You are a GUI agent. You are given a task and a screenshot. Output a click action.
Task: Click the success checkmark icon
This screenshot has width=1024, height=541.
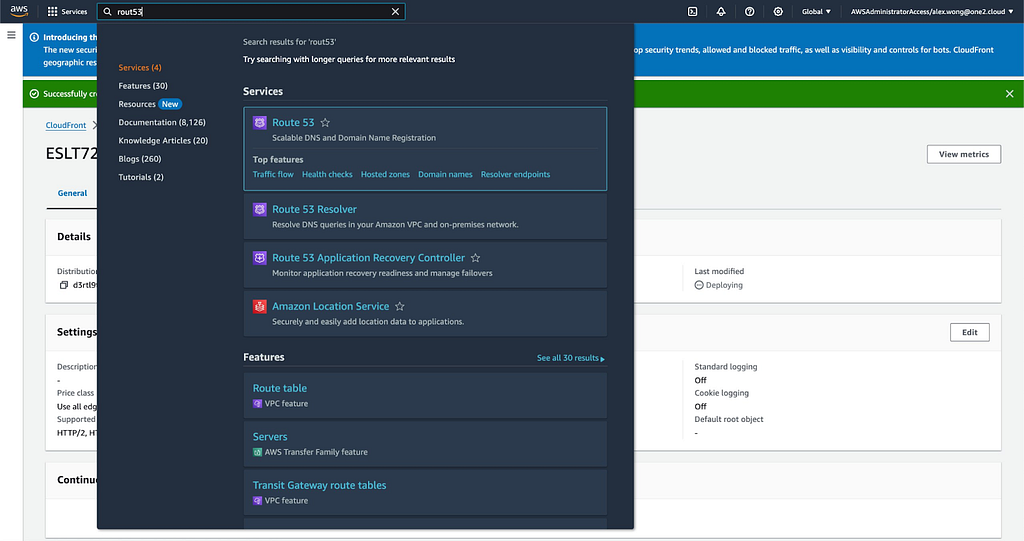34,93
